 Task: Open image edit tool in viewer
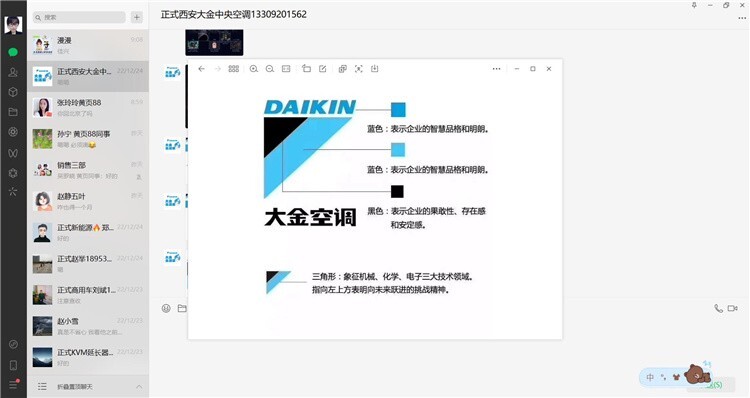[323, 69]
